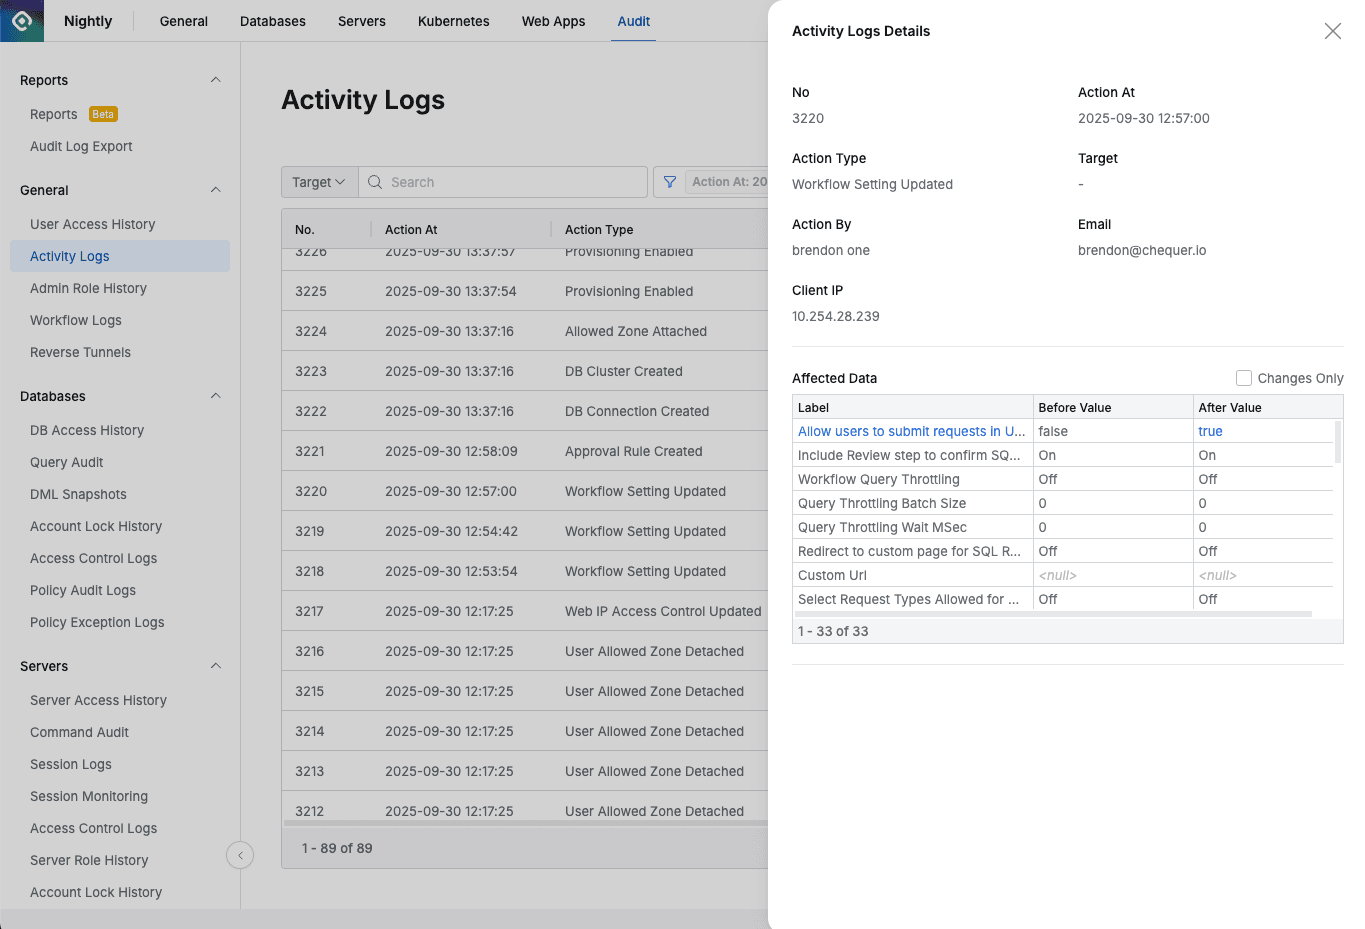Open the filter funnel icon

point(669,182)
